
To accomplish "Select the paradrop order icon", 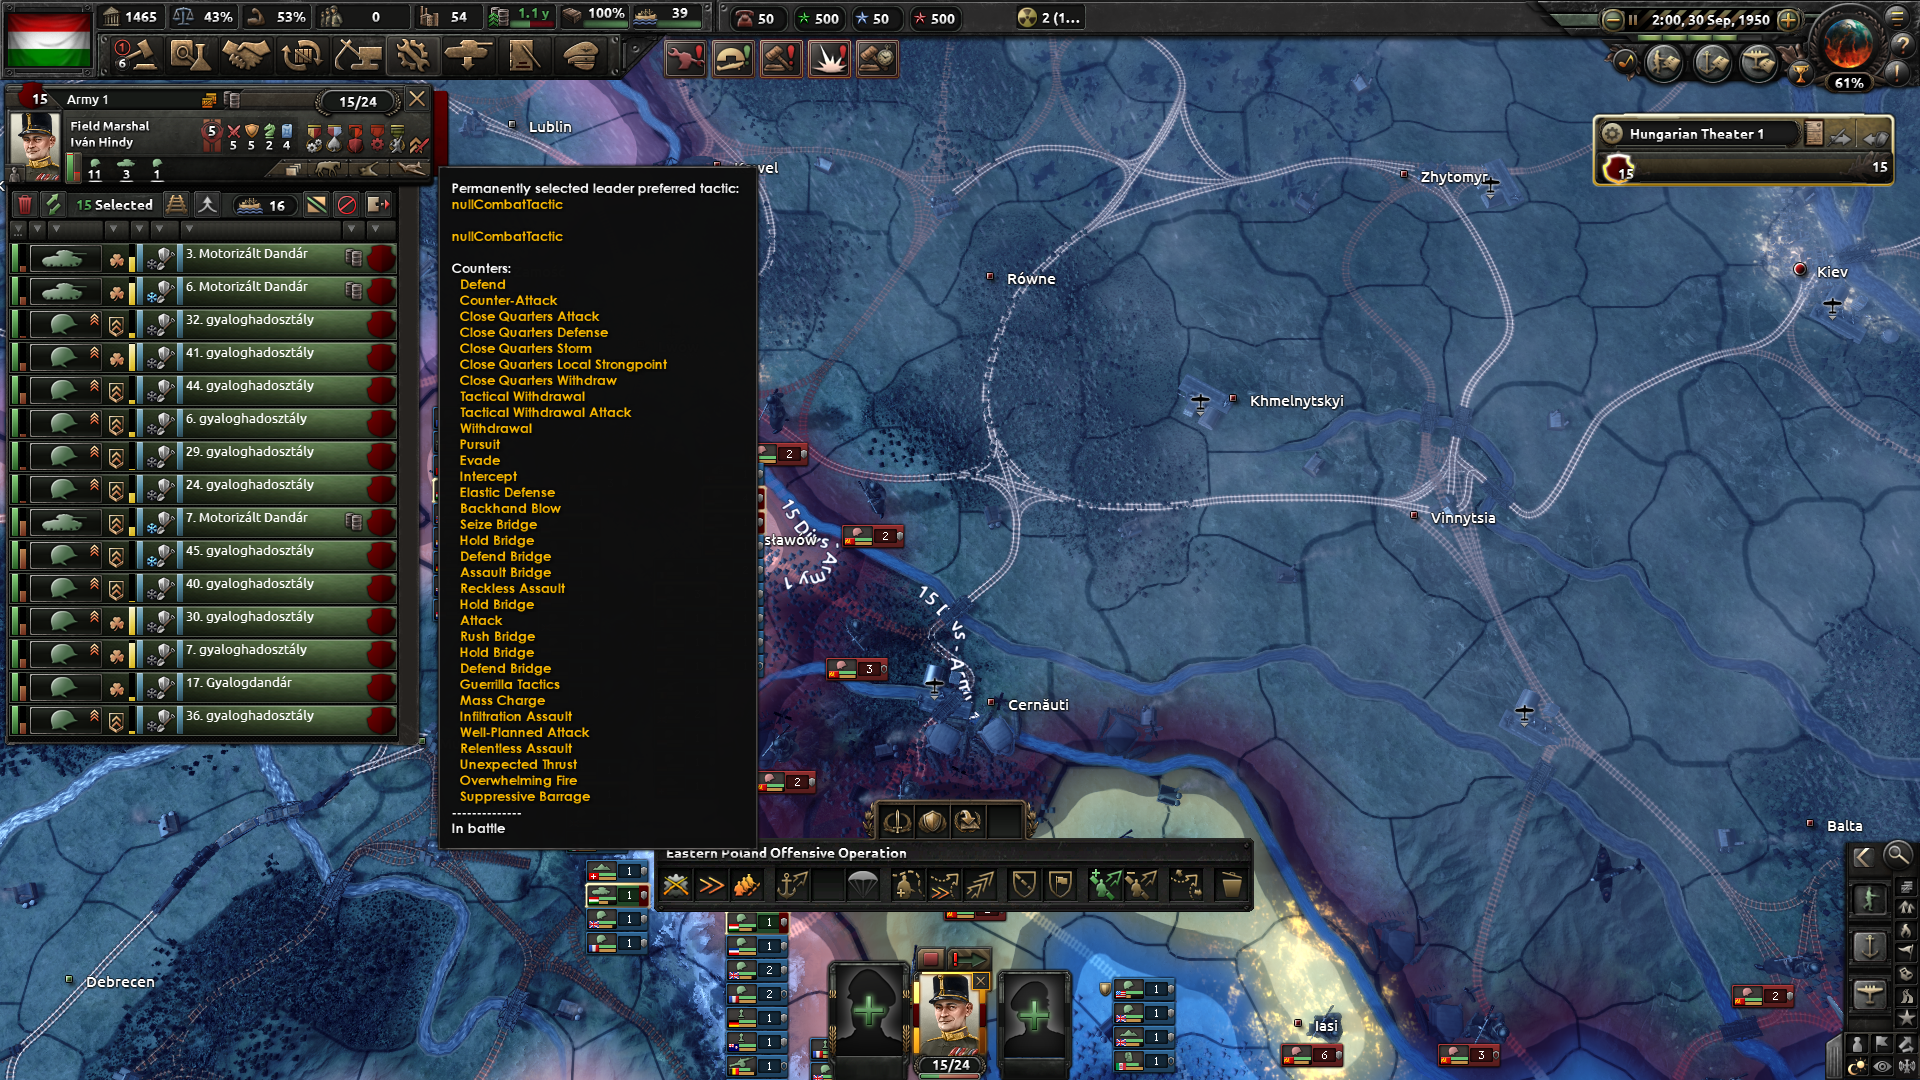I will click(x=862, y=885).
